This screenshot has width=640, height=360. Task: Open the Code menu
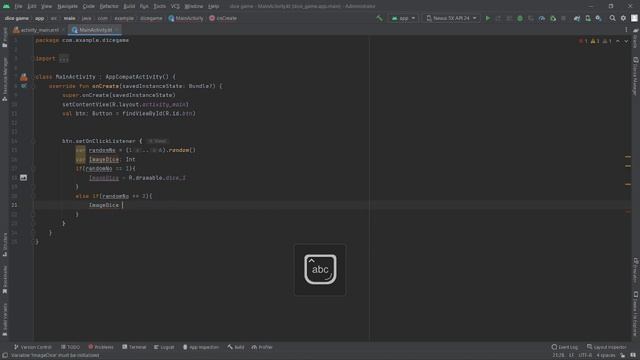coord(88,6)
